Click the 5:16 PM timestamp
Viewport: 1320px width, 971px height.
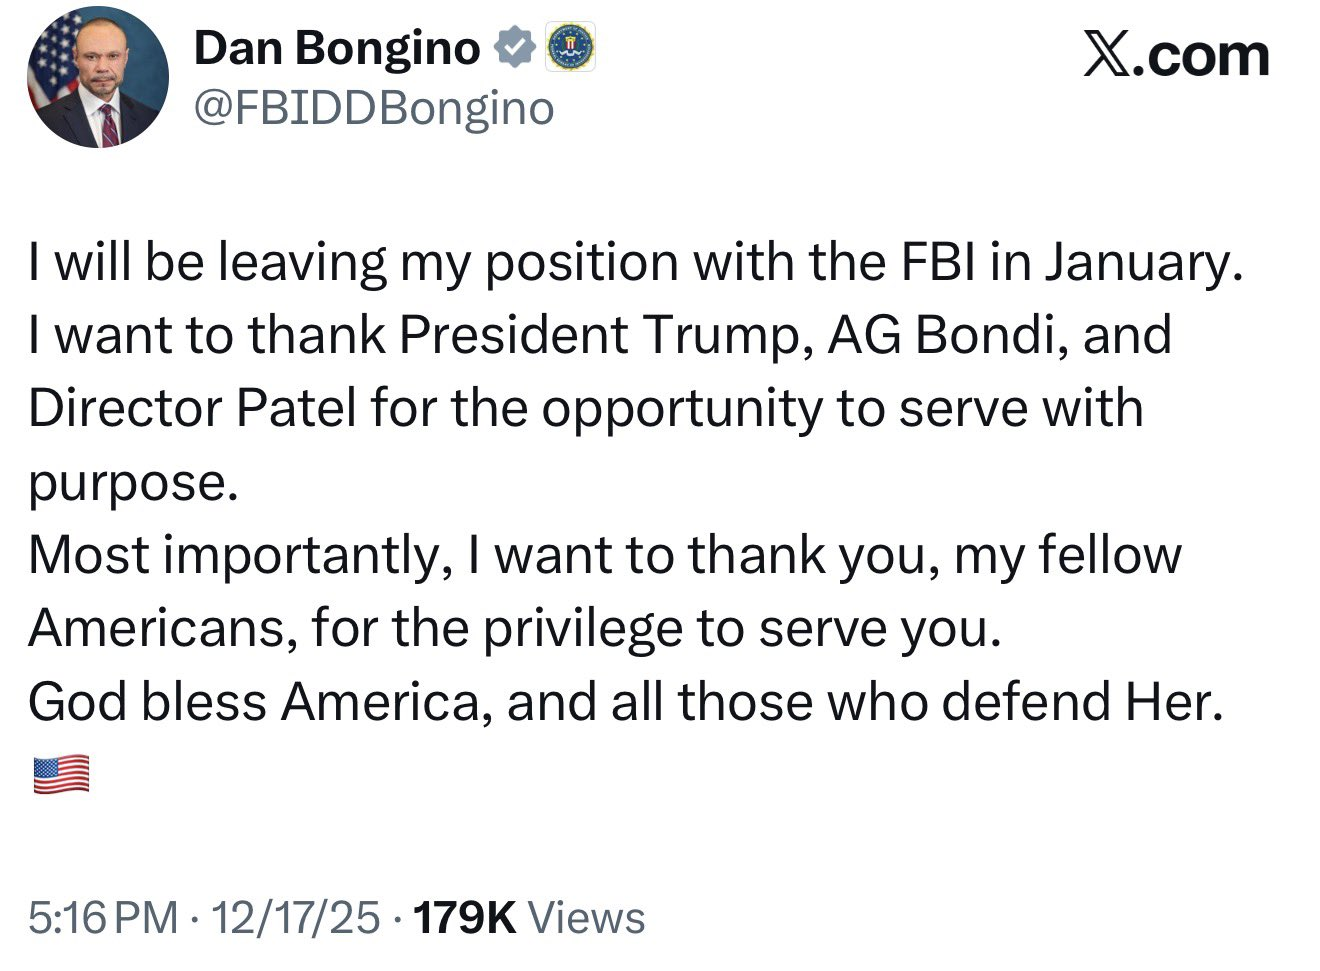click(x=103, y=917)
